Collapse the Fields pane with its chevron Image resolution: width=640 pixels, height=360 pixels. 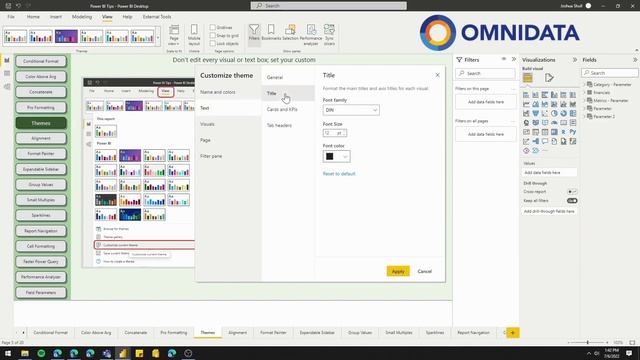[x=635, y=60]
